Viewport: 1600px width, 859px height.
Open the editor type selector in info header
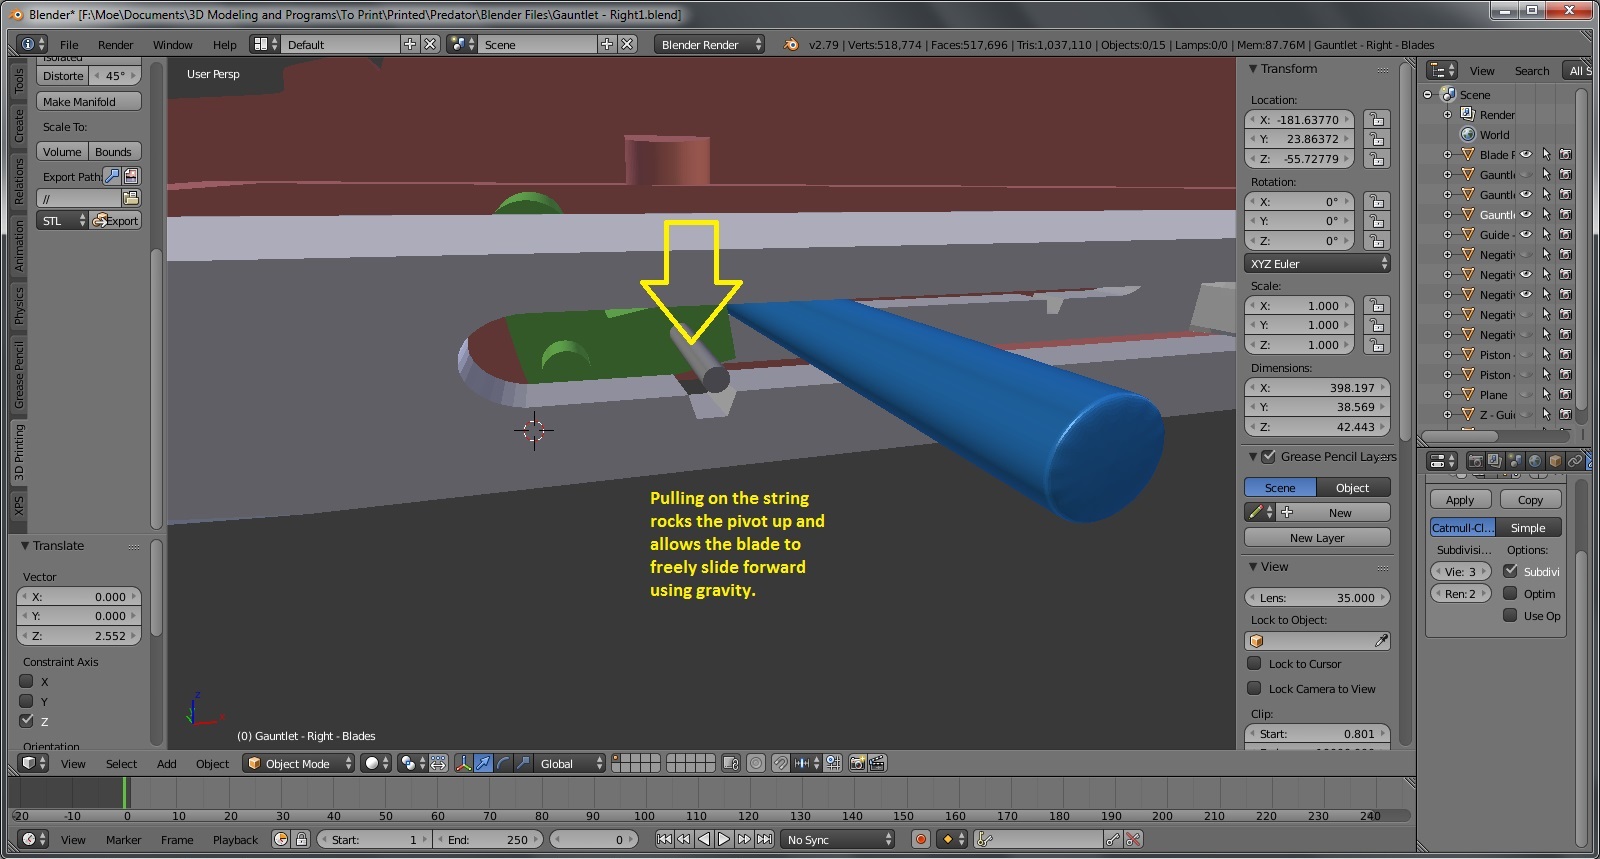click(33, 44)
